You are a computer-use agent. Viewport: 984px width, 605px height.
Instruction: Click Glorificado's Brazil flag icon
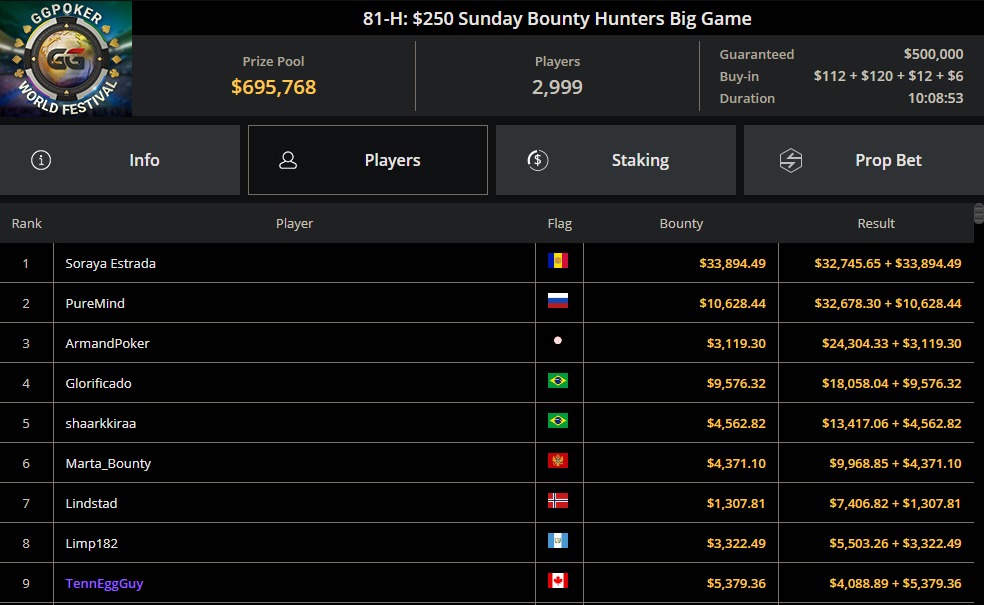558,380
